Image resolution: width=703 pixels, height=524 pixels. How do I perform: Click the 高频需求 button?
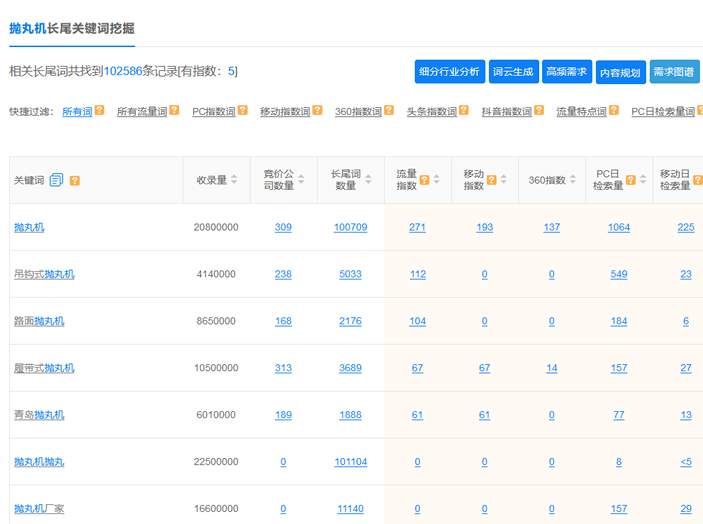567,72
